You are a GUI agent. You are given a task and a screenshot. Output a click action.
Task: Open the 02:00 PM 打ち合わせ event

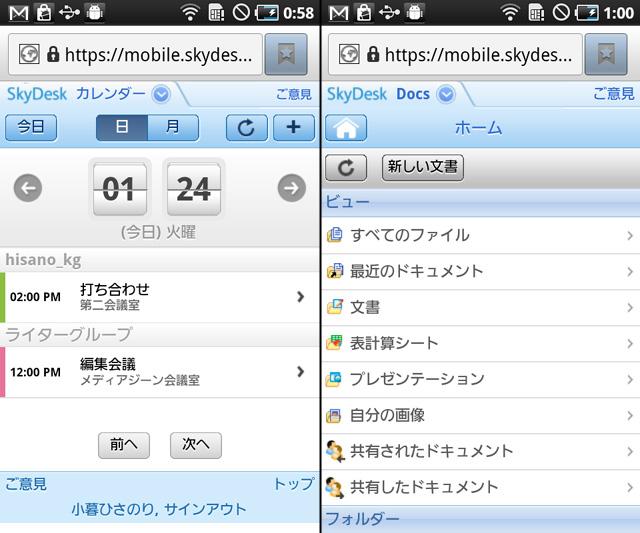(x=160, y=297)
